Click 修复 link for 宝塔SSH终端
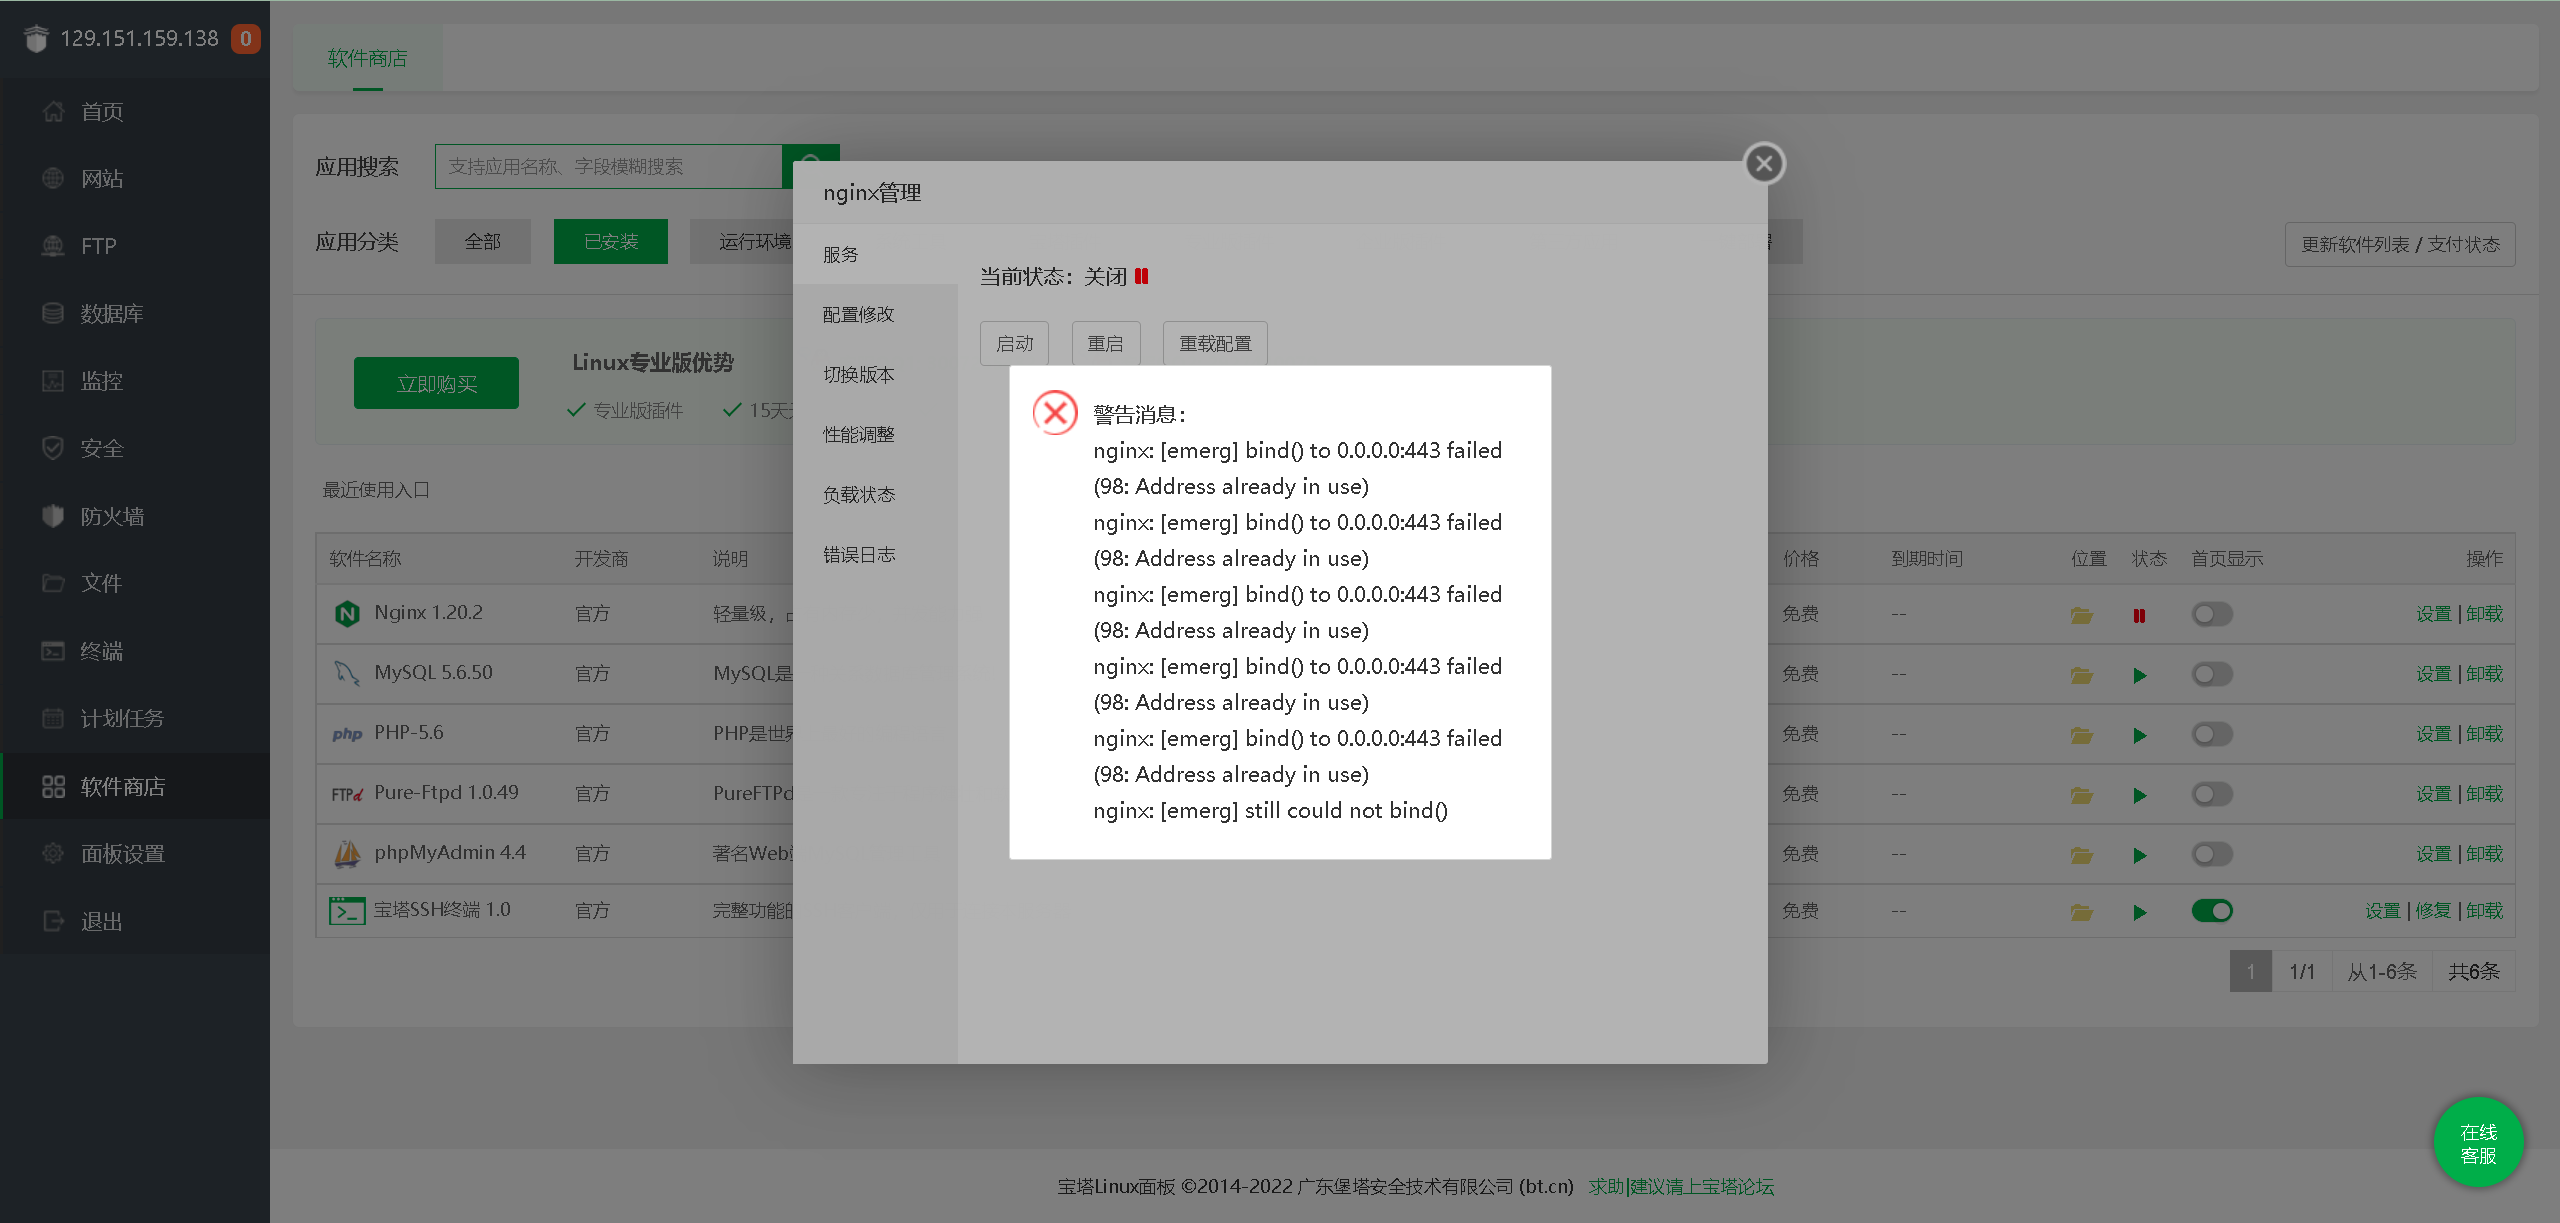Screen dimensions: 2560x1223 [x=2433, y=911]
